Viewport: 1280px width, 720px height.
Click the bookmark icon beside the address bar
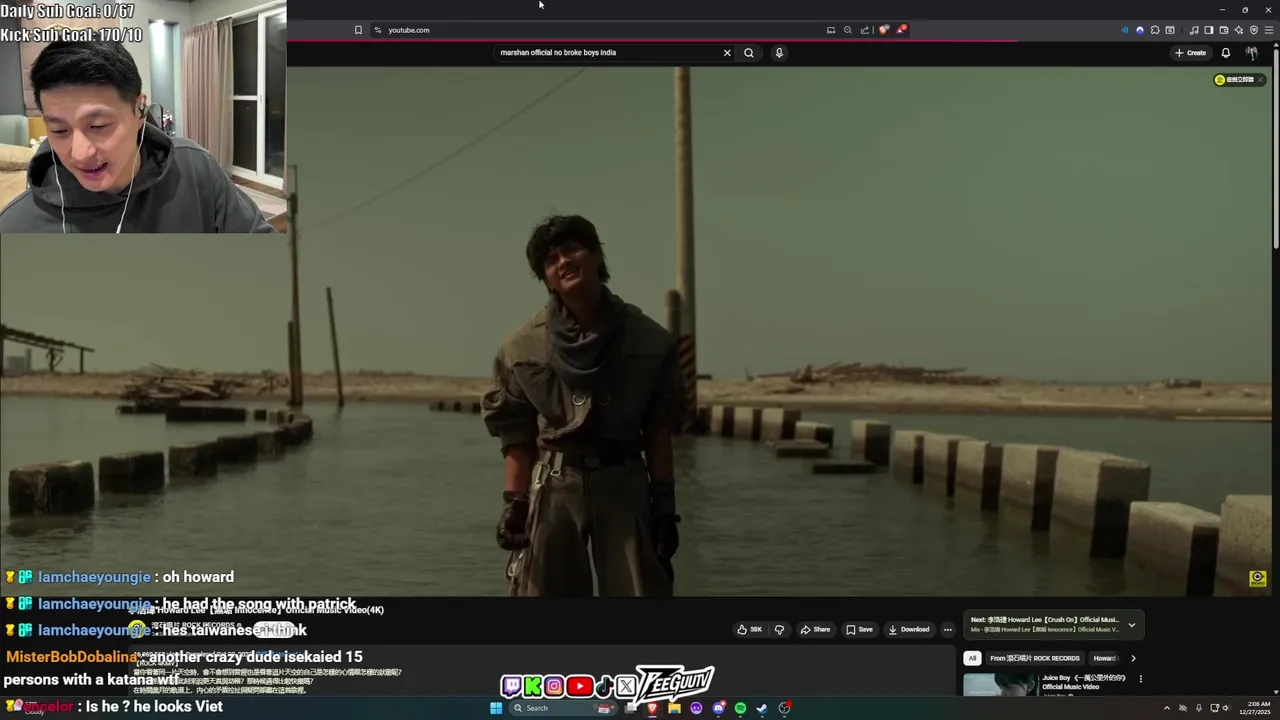[358, 30]
